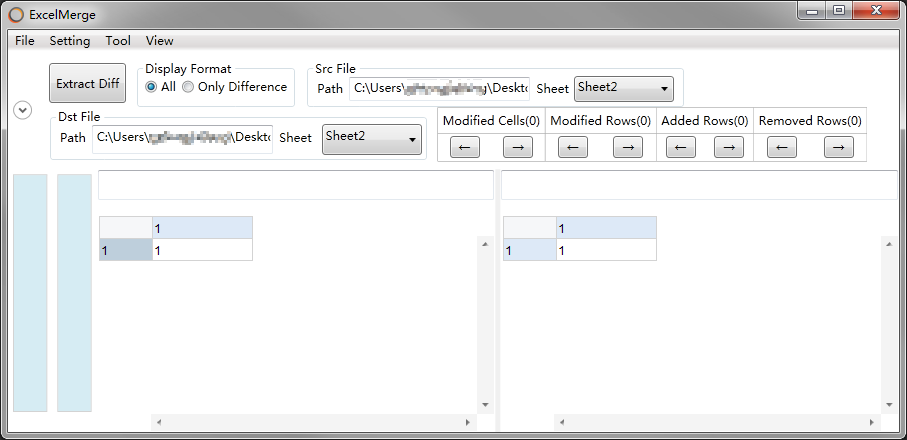
Task: Select column header 1 in right grid
Action: [x=606, y=229]
